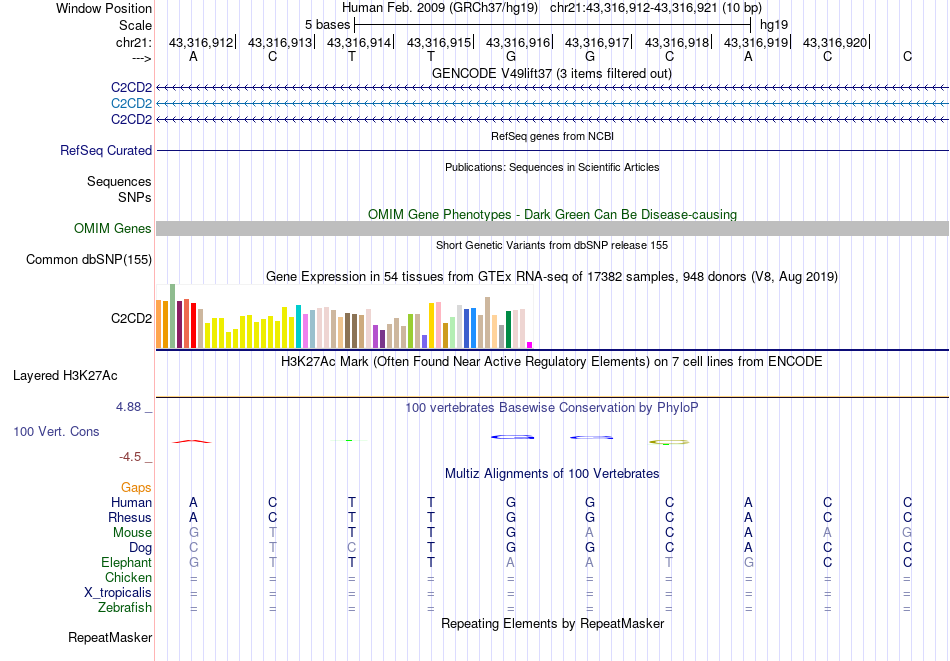Click the chr21: ruler label
The image size is (950, 661).
pos(133,42)
